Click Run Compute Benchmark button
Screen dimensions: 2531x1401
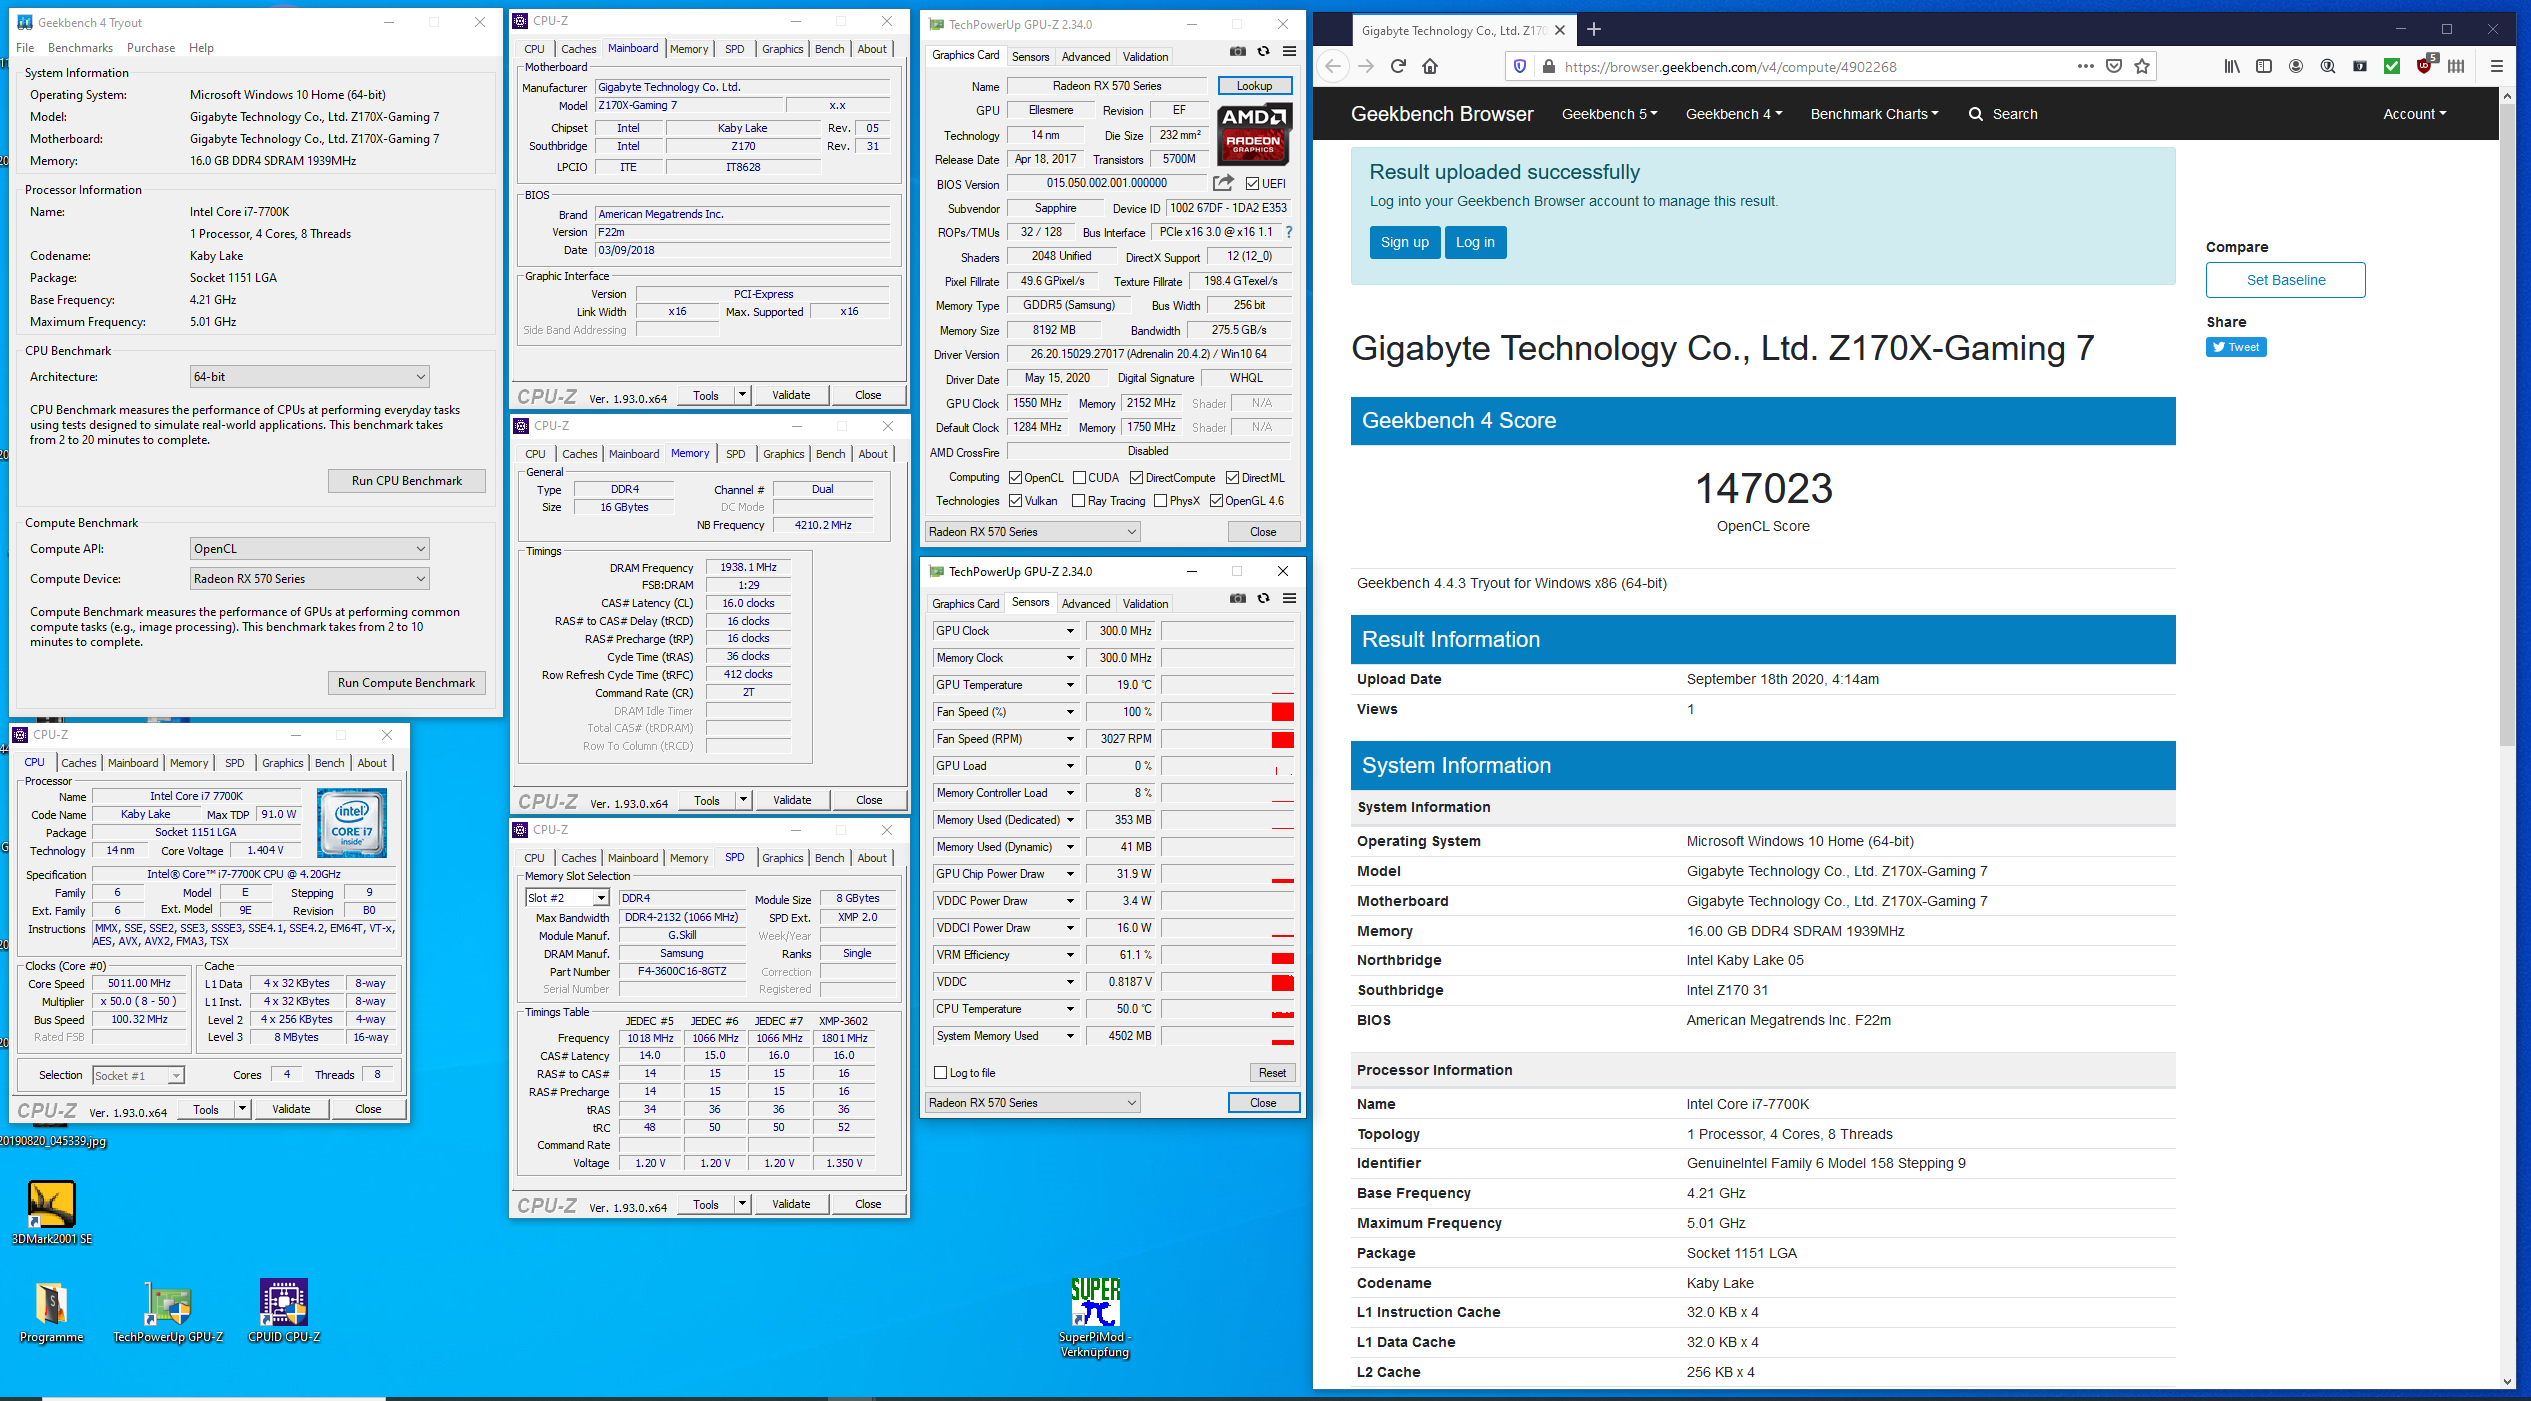click(406, 683)
